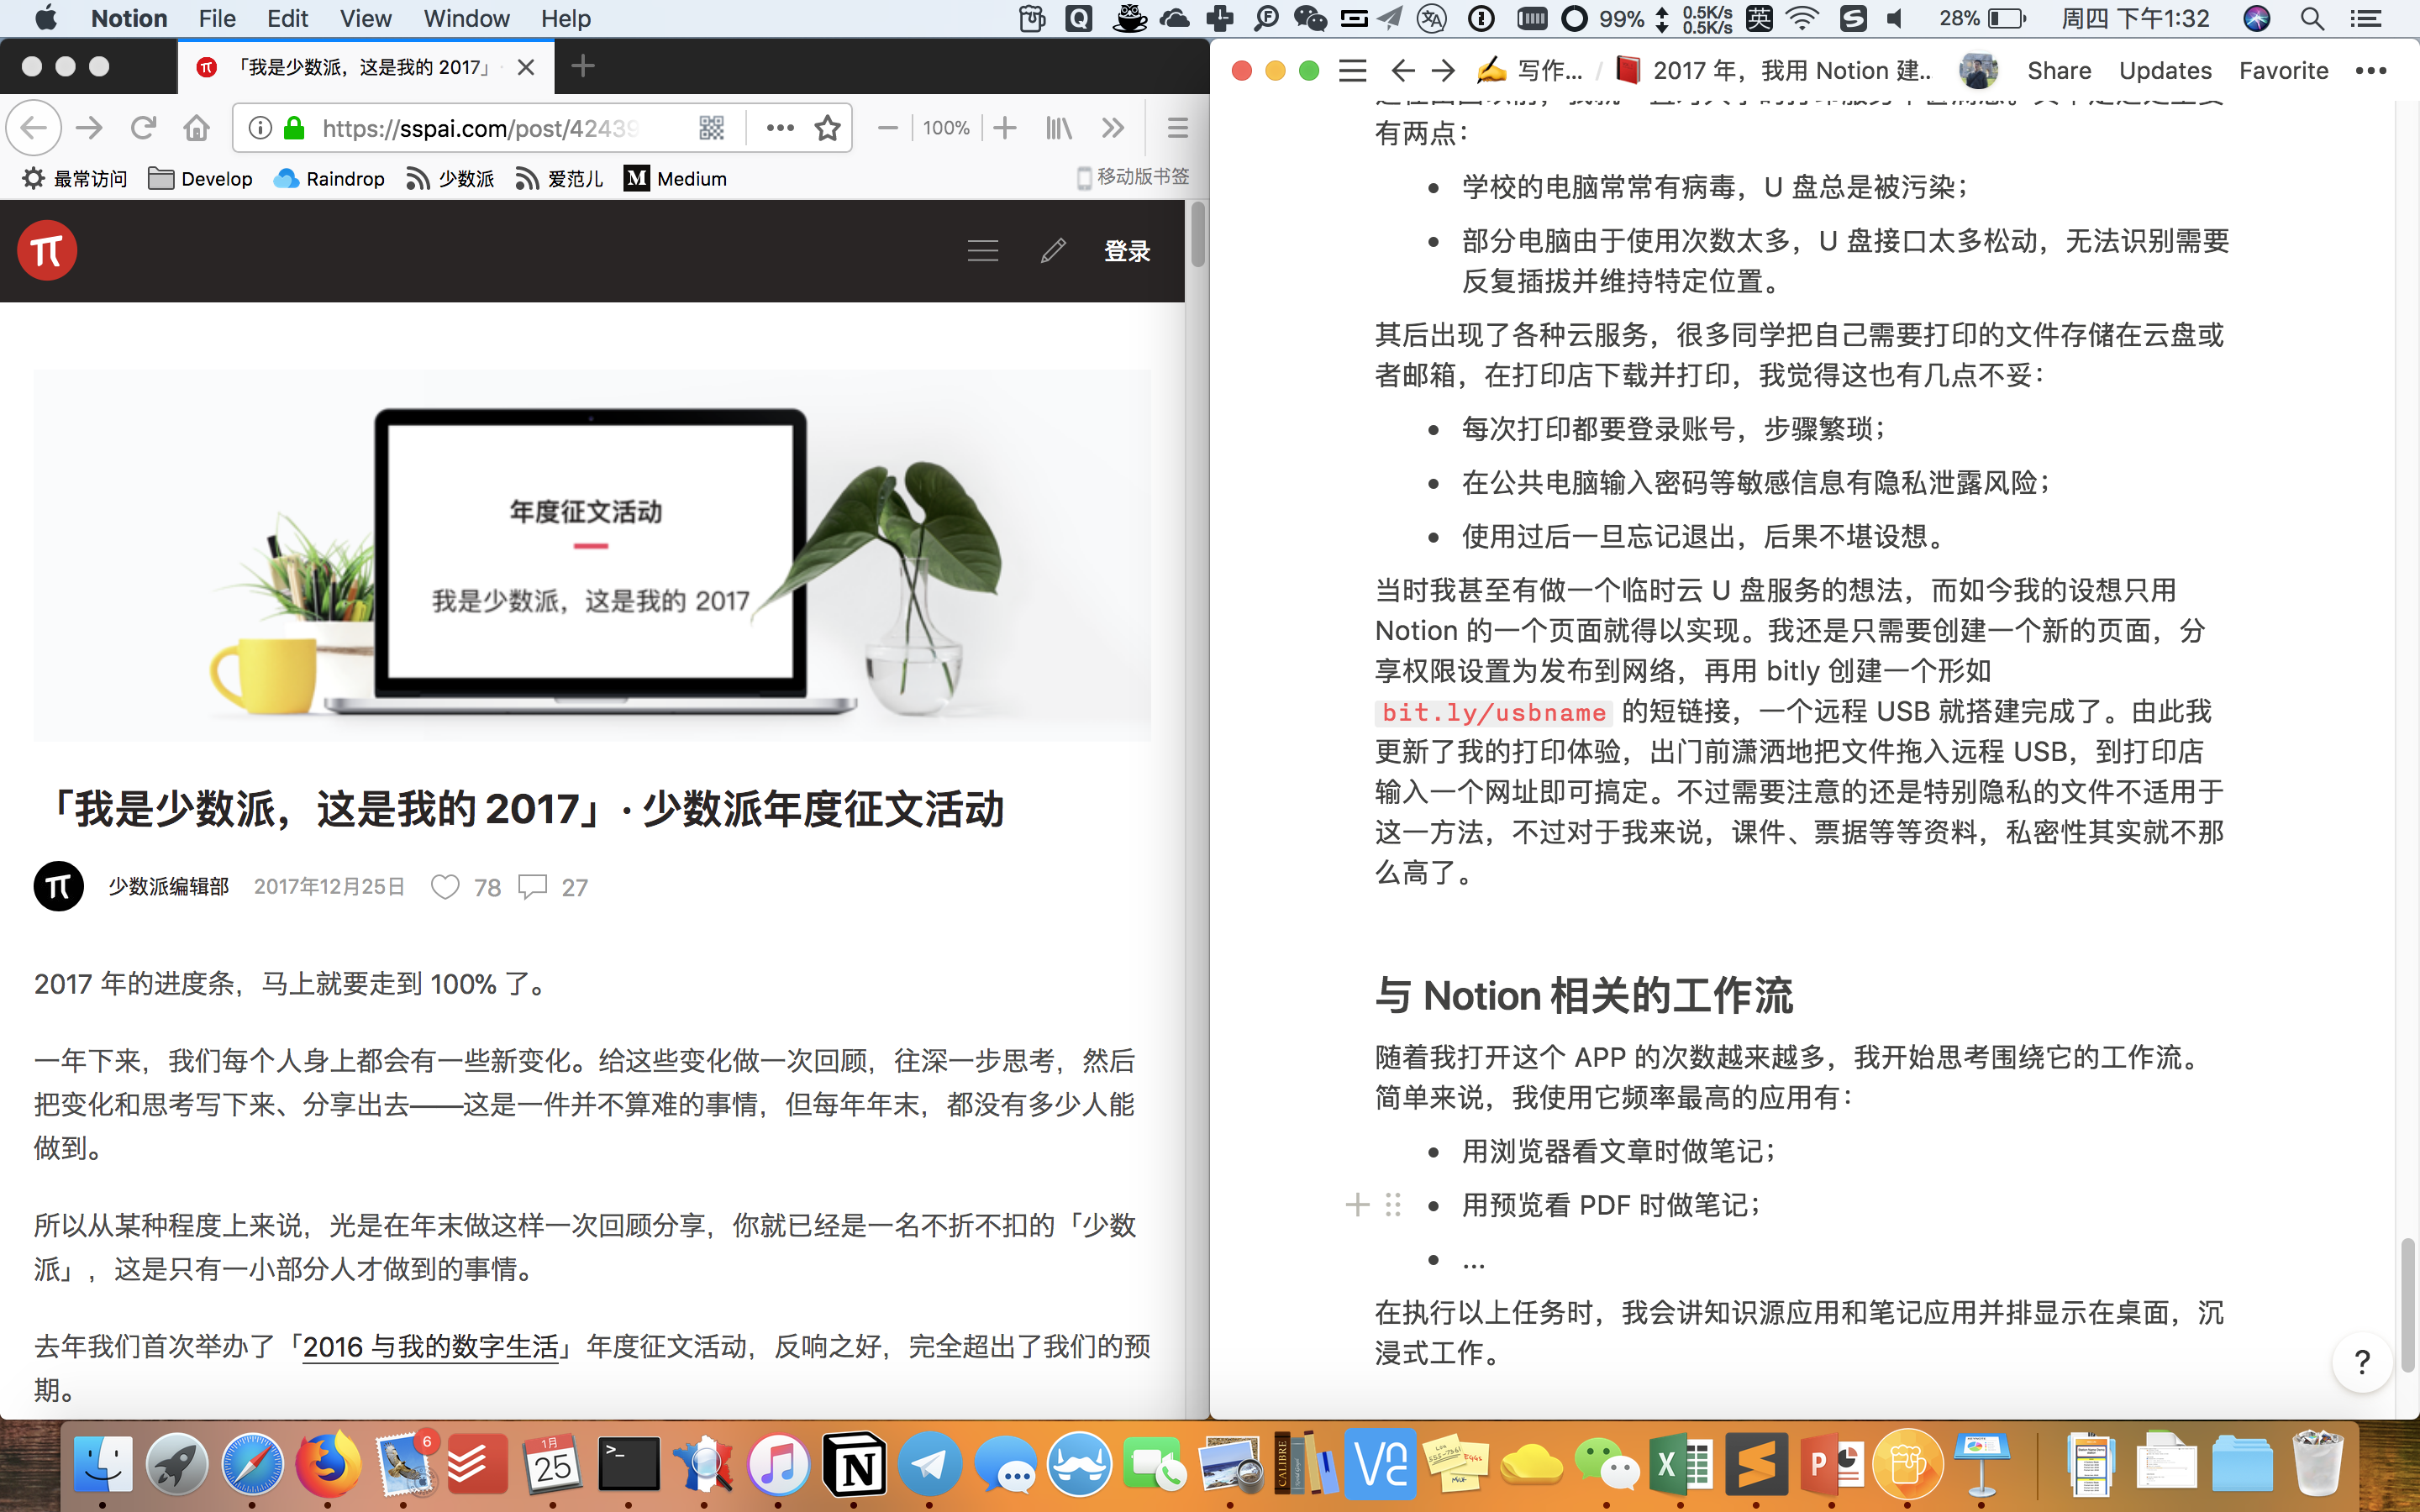2420x1512 pixels.
Task: Show more Firefox toolbar tools chevron
Action: click(1112, 128)
